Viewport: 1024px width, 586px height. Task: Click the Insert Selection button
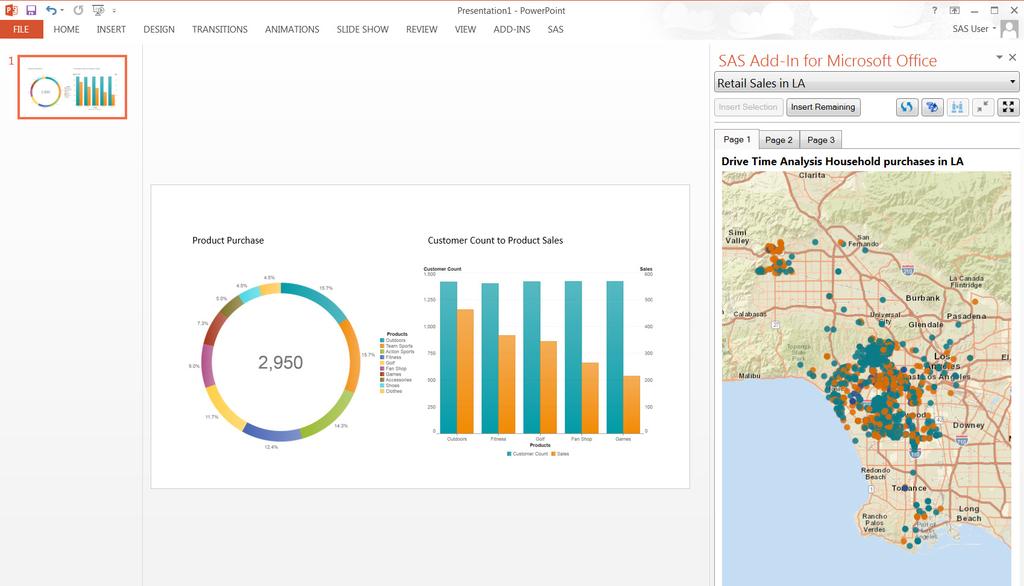click(x=748, y=107)
